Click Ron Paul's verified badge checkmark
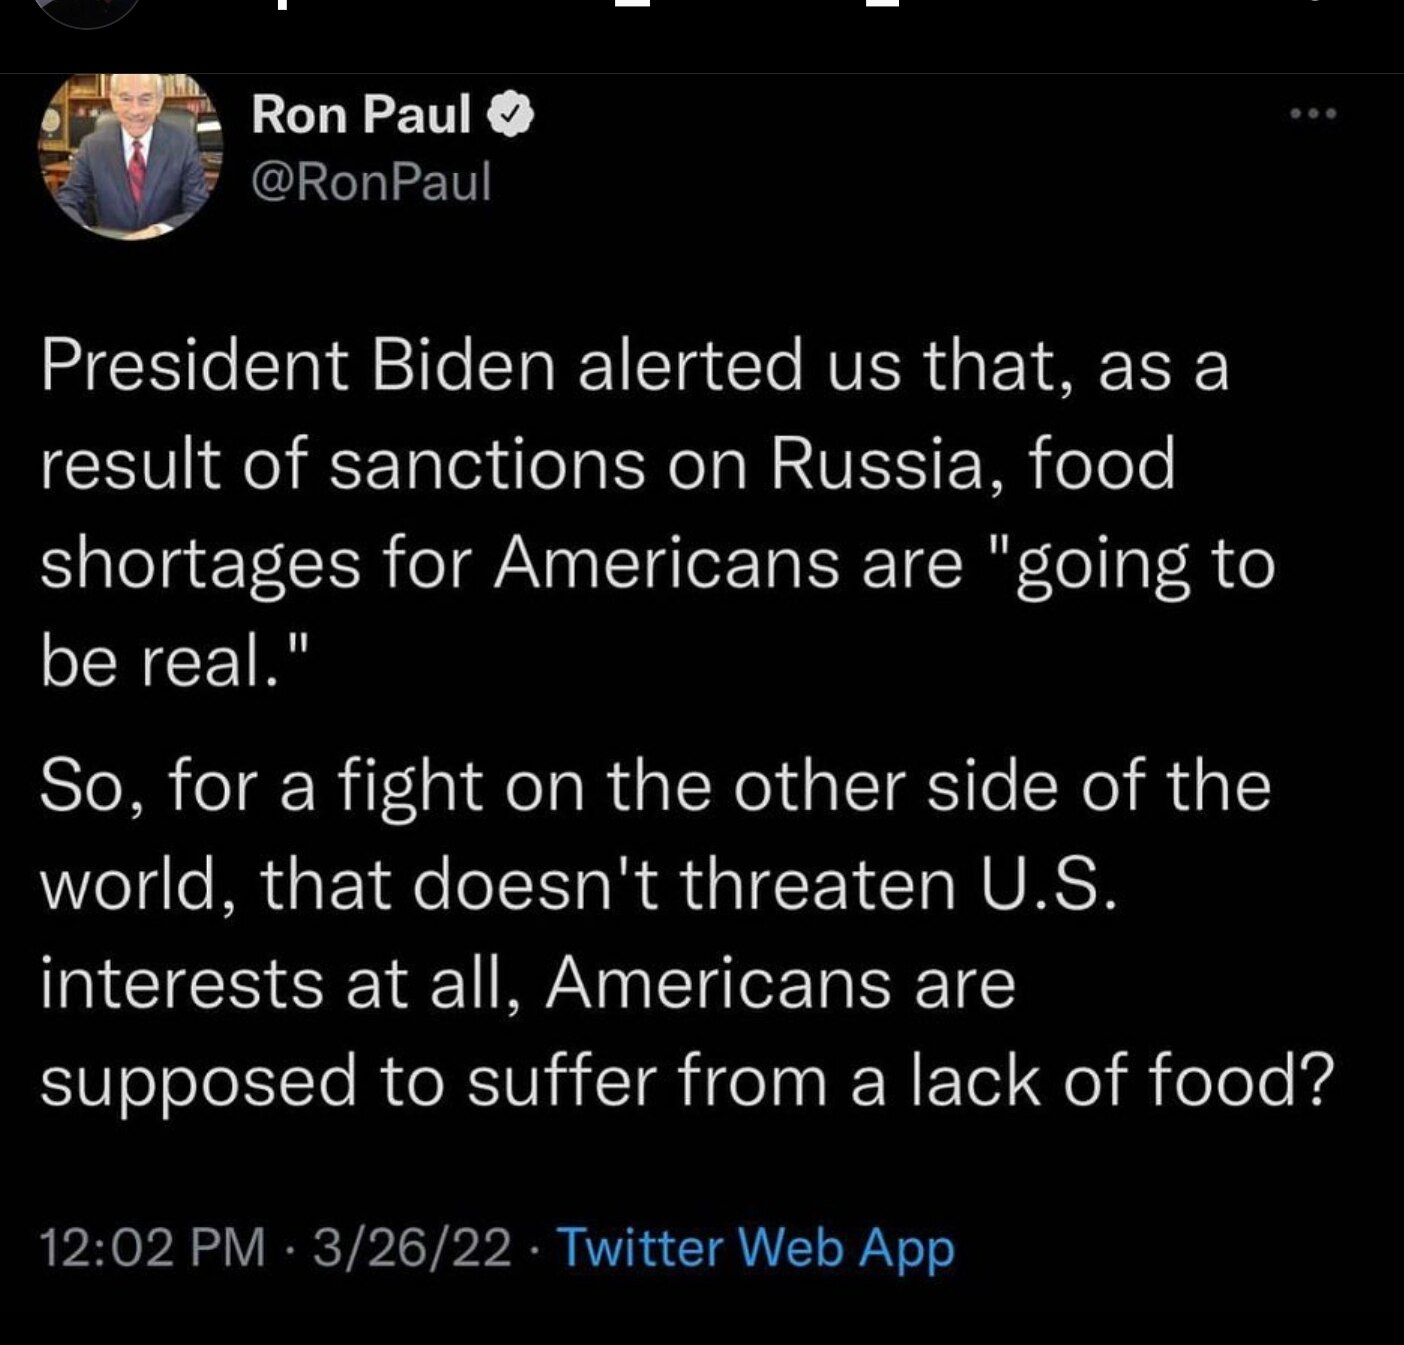The width and height of the screenshot is (1404, 1345). click(x=509, y=113)
